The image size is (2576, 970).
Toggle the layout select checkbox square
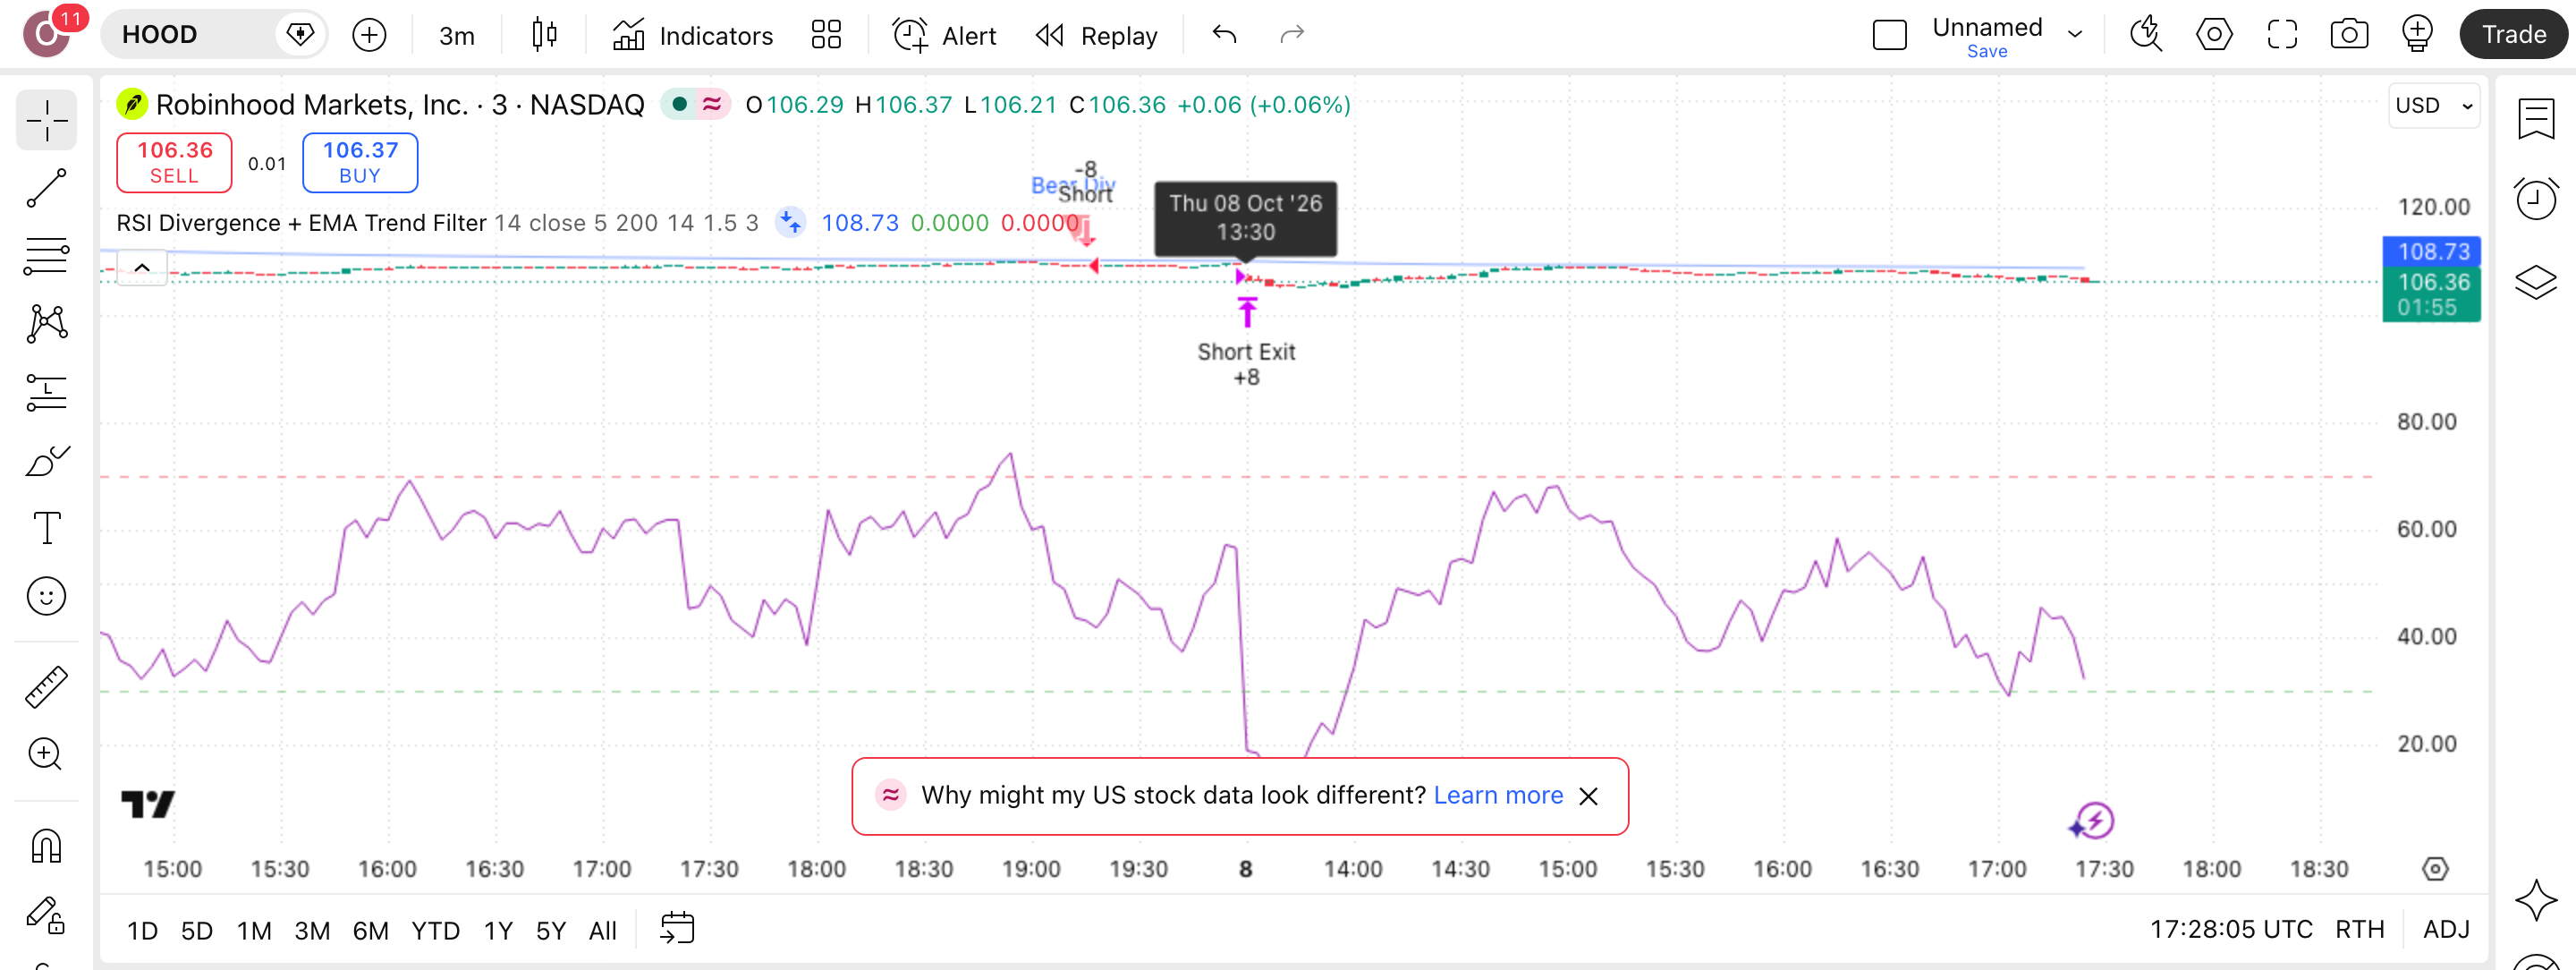click(1889, 35)
